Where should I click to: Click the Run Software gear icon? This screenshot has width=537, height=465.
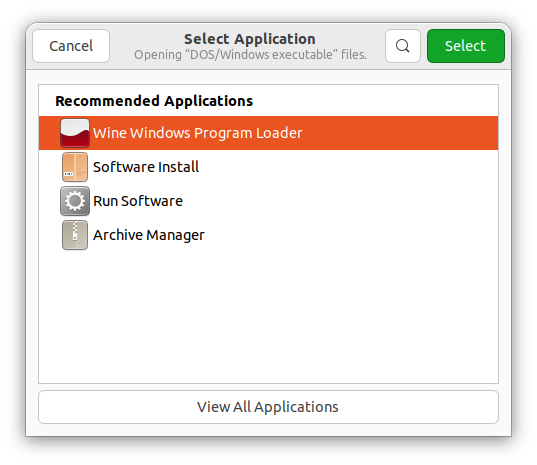(x=75, y=201)
